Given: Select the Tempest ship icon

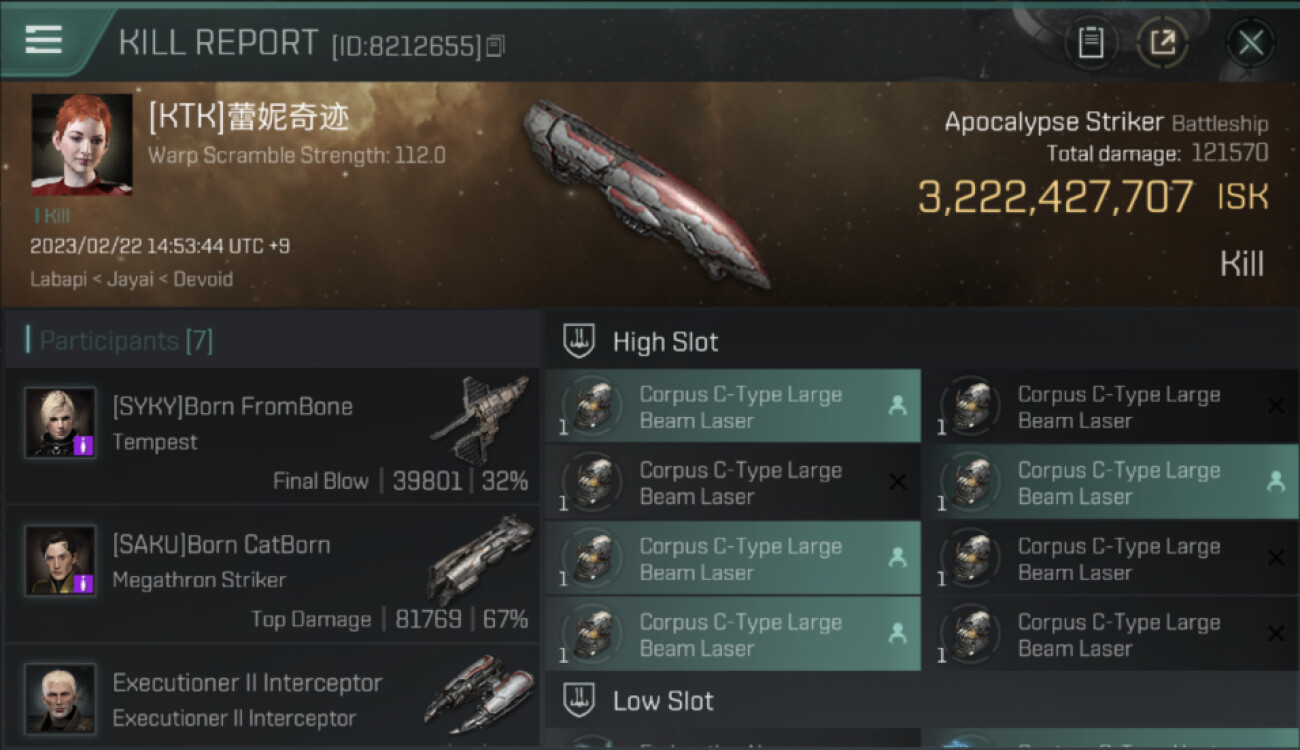Looking at the screenshot, I should click(480, 418).
